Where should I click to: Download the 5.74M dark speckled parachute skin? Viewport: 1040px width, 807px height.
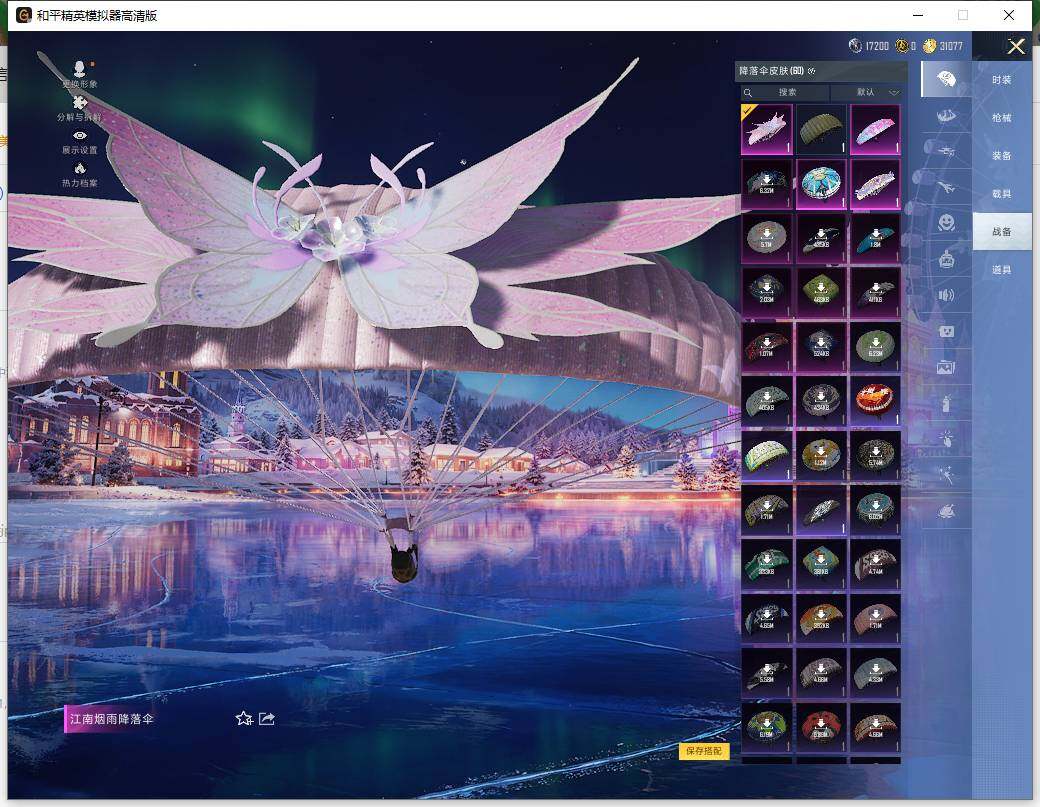coord(875,456)
